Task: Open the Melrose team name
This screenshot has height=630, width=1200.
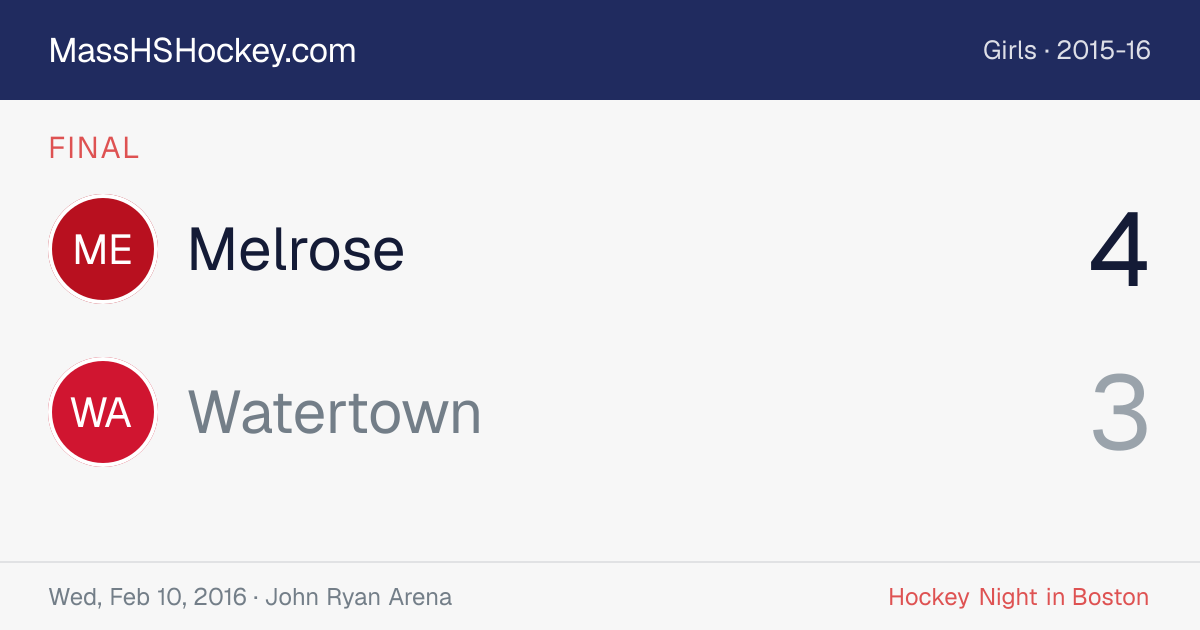Action: click(x=296, y=249)
